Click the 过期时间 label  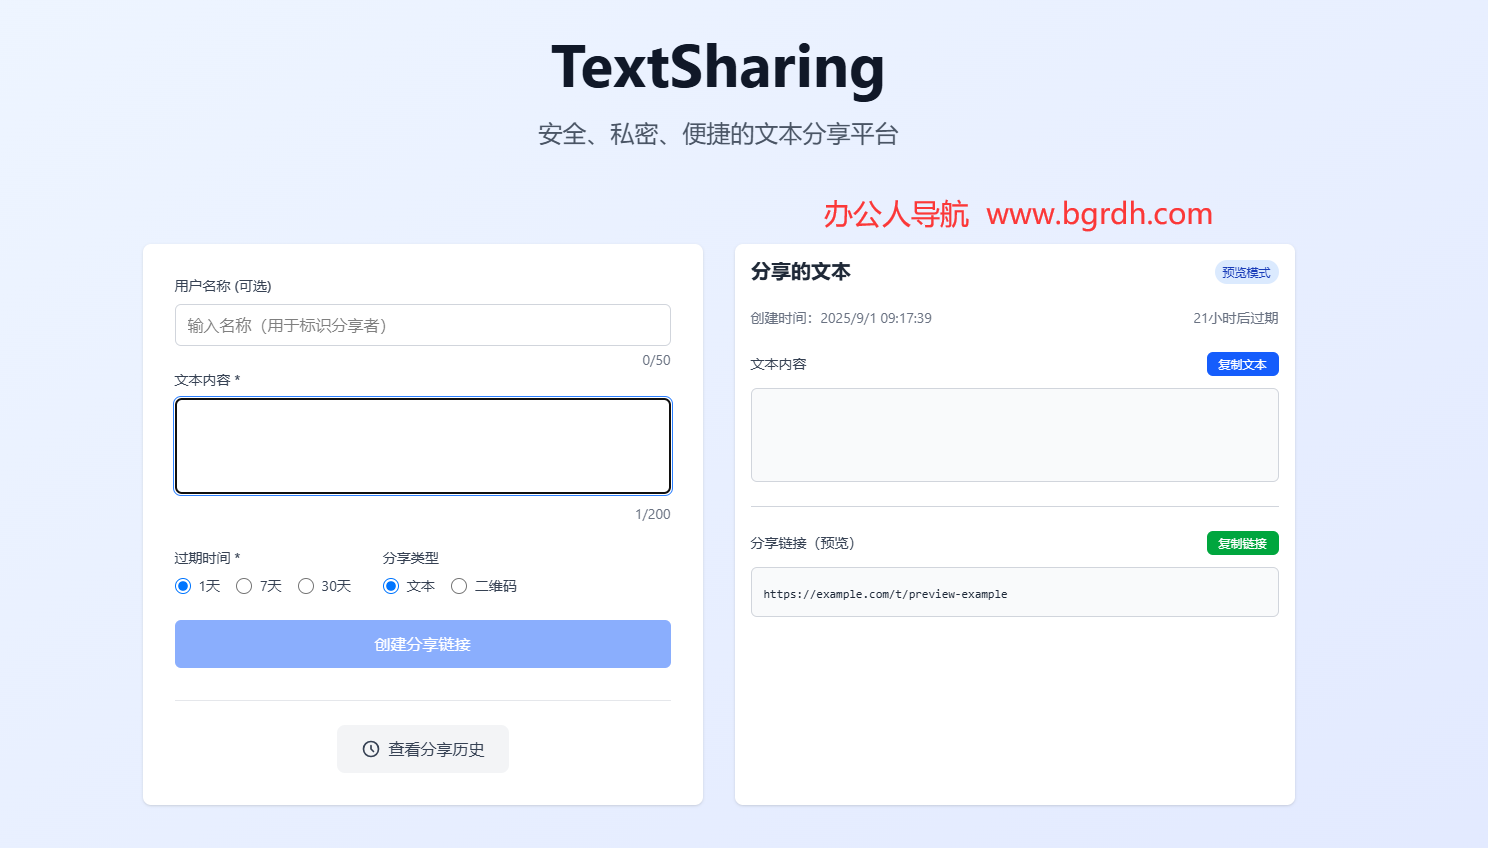207,558
